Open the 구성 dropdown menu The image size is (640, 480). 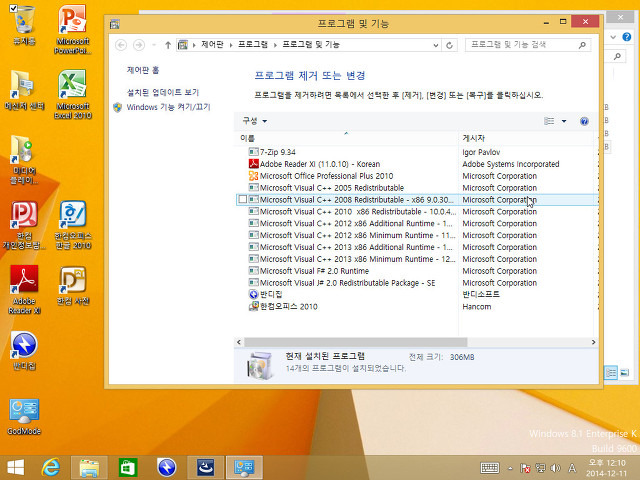(x=254, y=121)
